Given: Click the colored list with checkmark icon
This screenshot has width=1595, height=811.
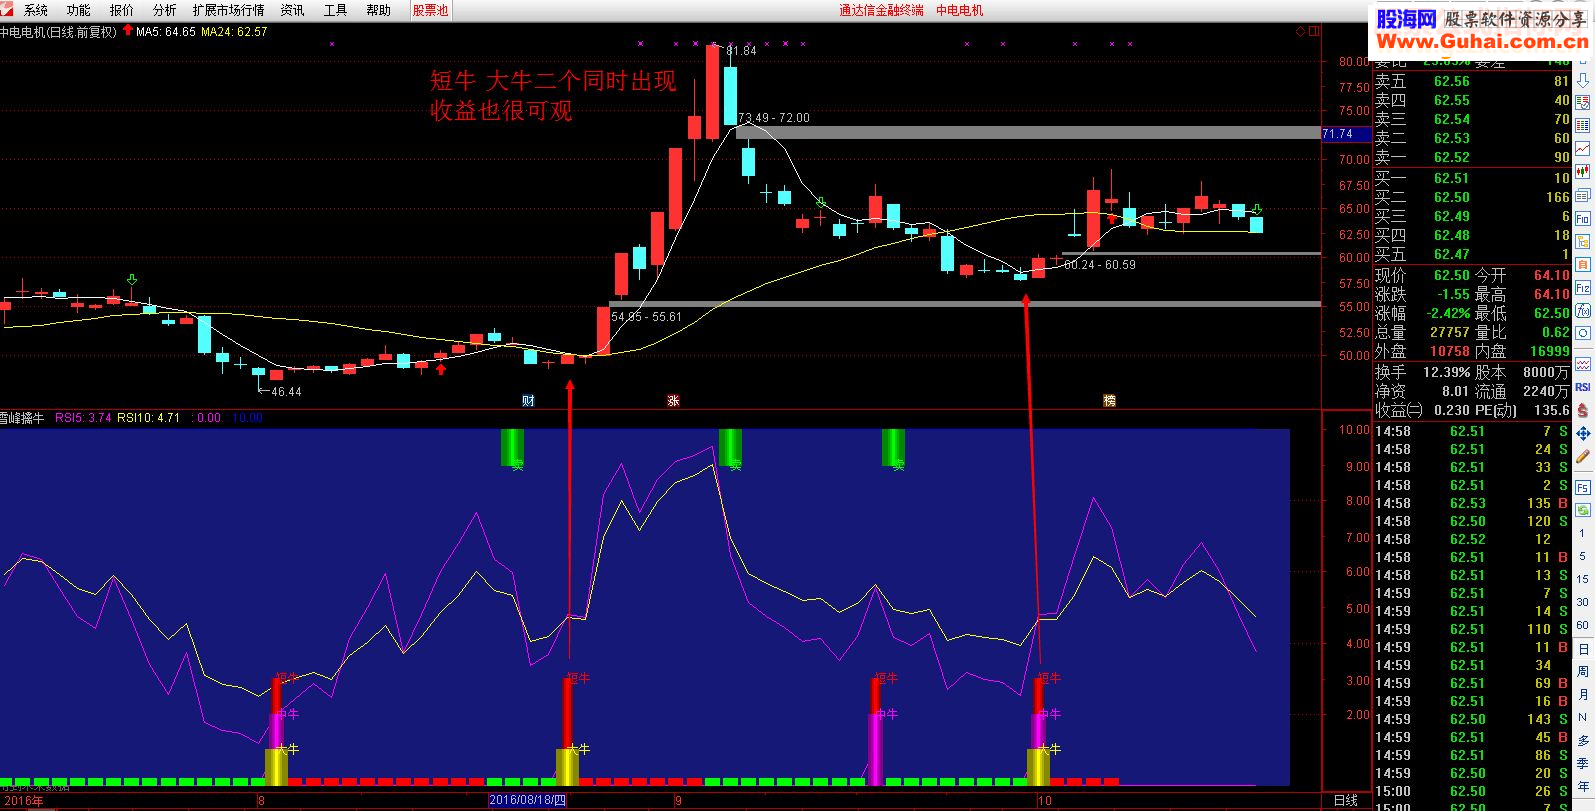Looking at the screenshot, I should tap(1583, 103).
